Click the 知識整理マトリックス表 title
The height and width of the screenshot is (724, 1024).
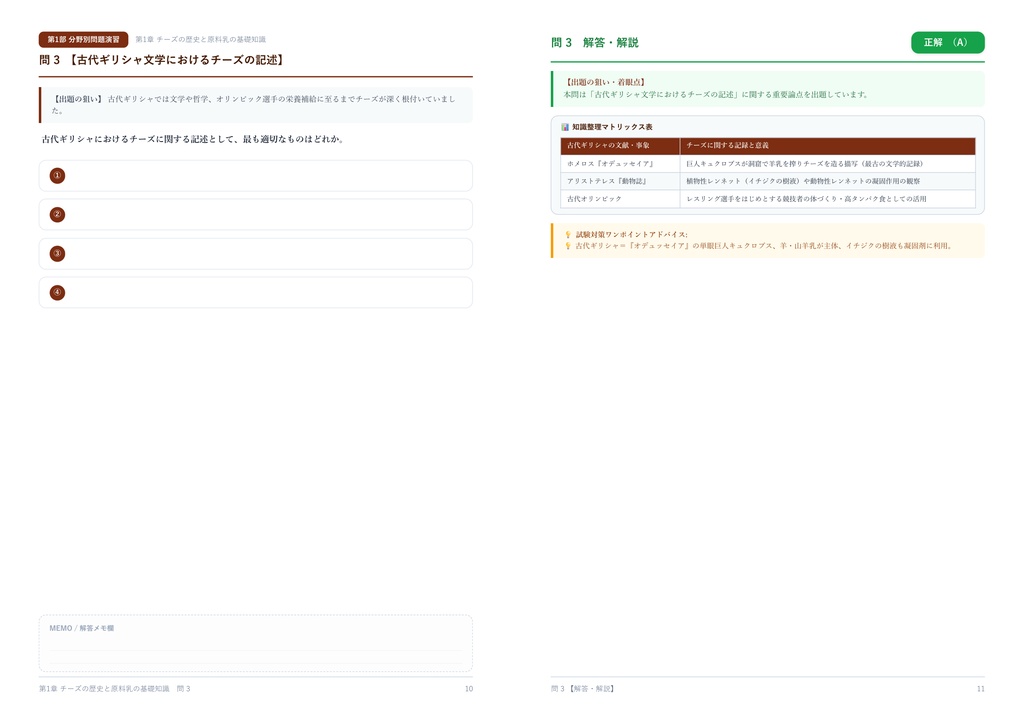[612, 127]
